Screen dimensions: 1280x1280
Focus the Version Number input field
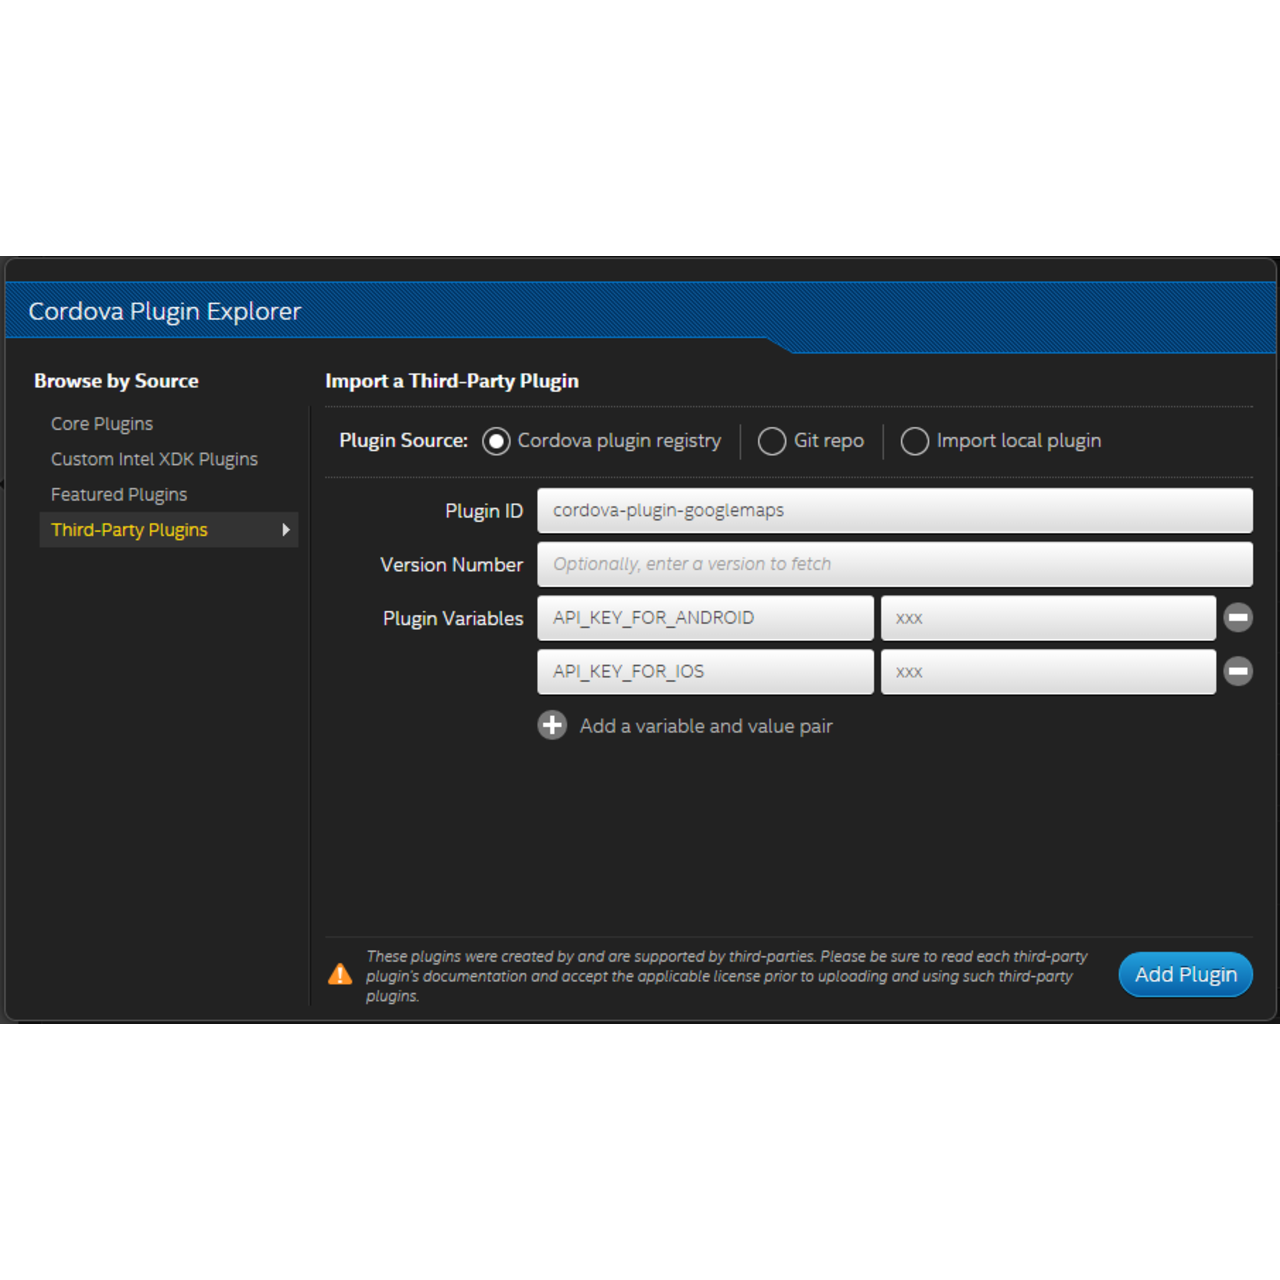[x=895, y=564]
